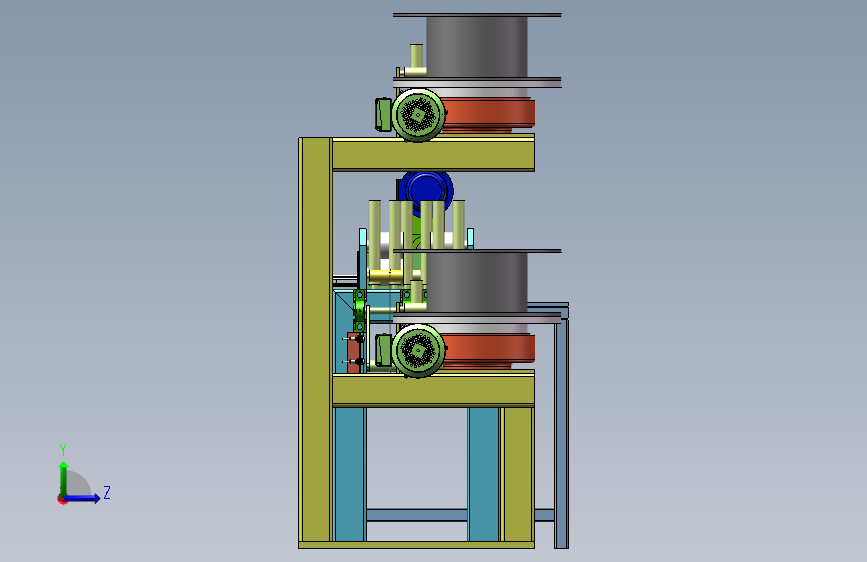Click the blue Z axis arrow of triad
This screenshot has width=867, height=562.
click(83, 498)
